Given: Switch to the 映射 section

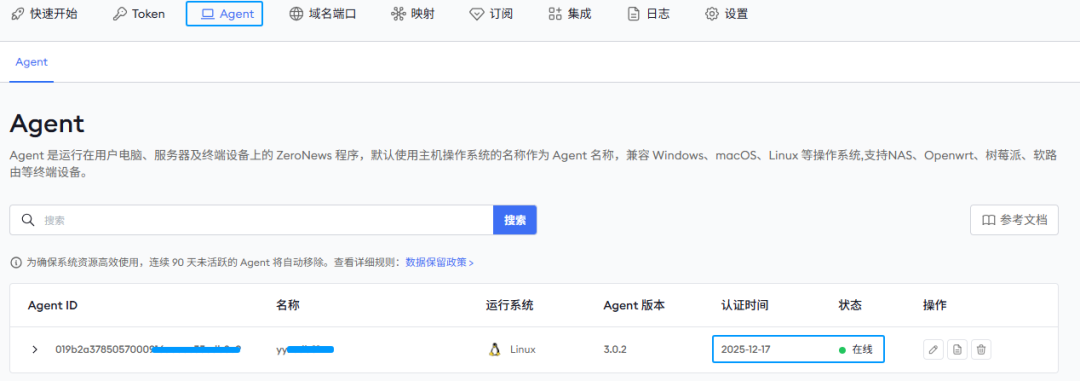Looking at the screenshot, I should (413, 14).
